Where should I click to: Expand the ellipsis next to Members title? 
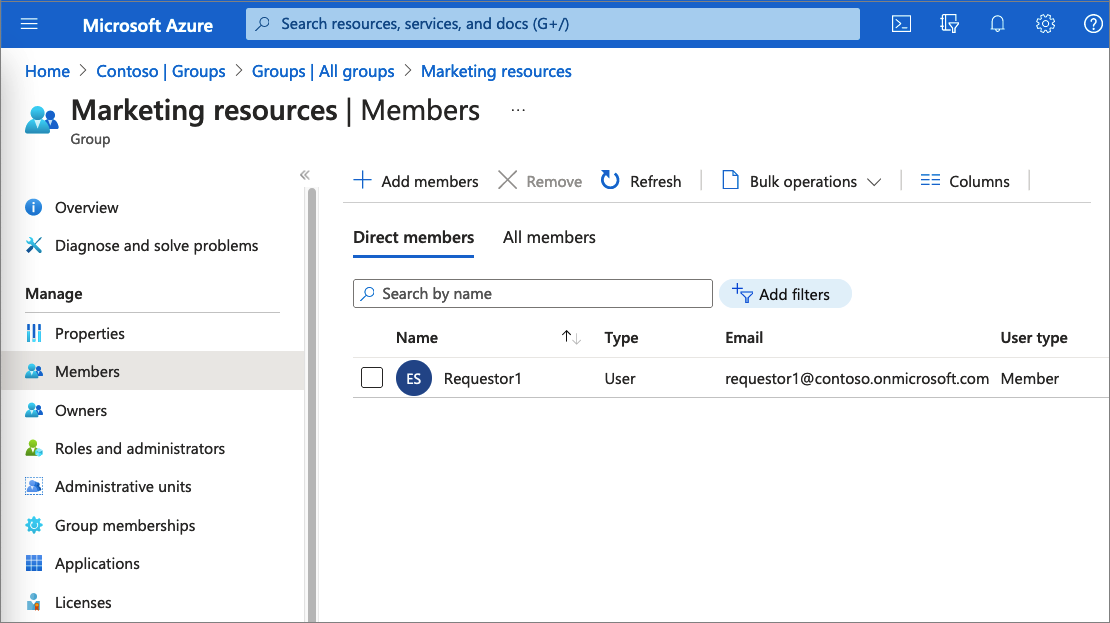[x=517, y=110]
